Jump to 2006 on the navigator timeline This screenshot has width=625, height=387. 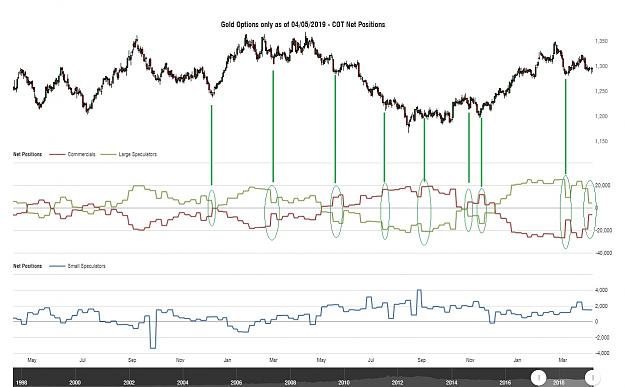[236, 382]
